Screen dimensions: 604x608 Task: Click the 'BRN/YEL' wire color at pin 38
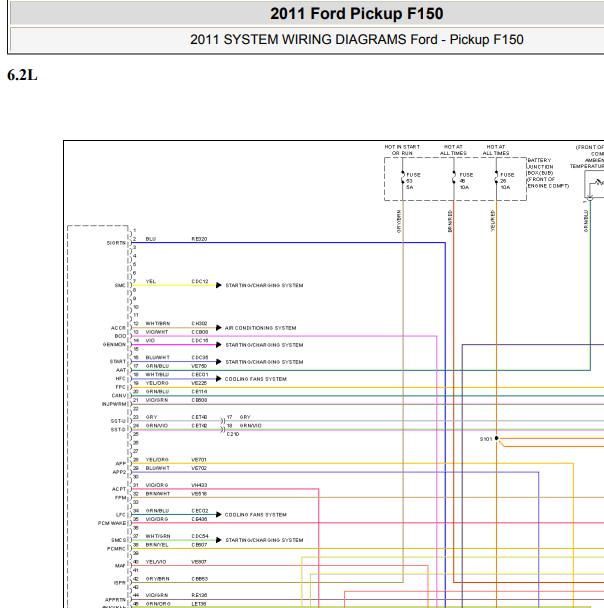click(x=157, y=545)
